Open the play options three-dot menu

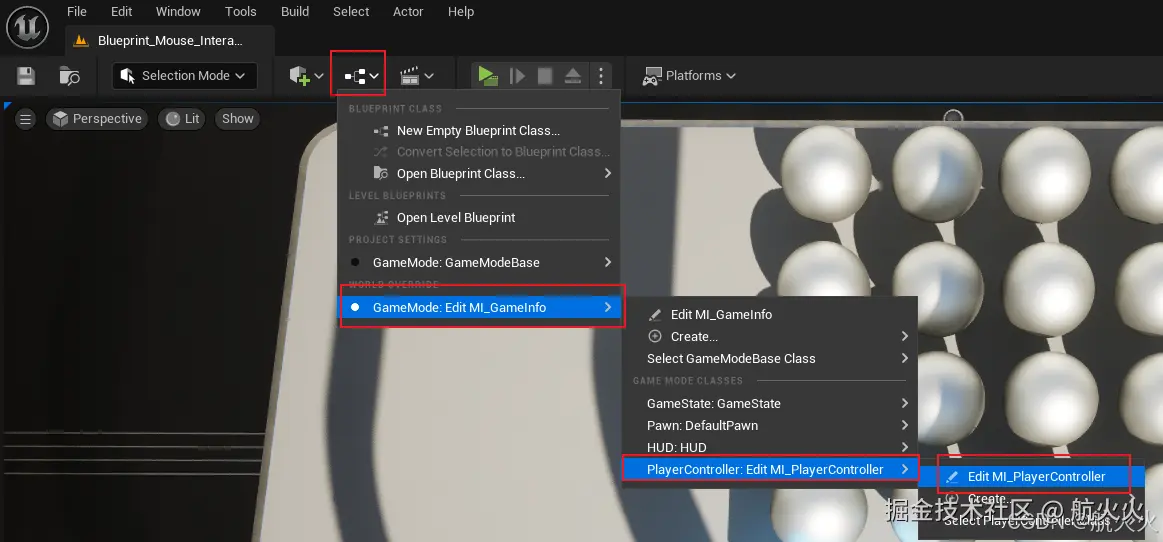click(x=601, y=76)
